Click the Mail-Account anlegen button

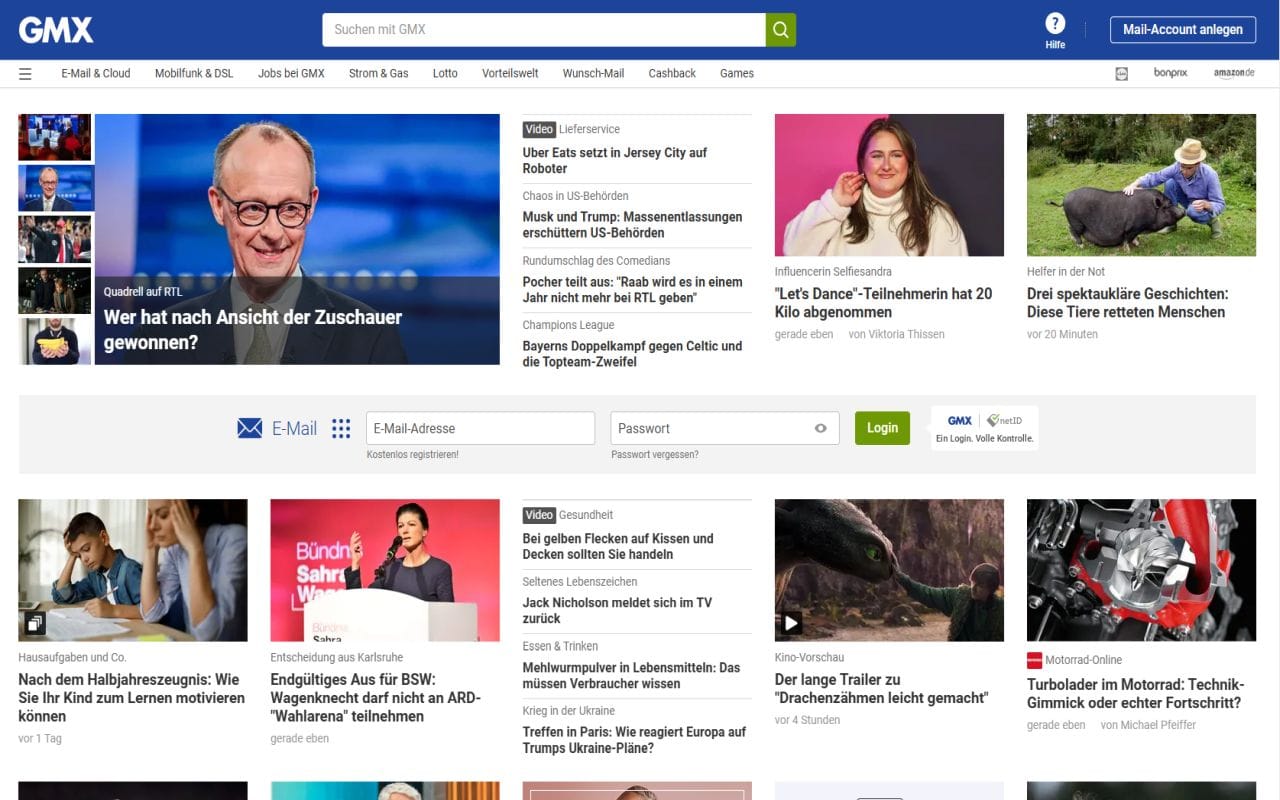[x=1182, y=30]
